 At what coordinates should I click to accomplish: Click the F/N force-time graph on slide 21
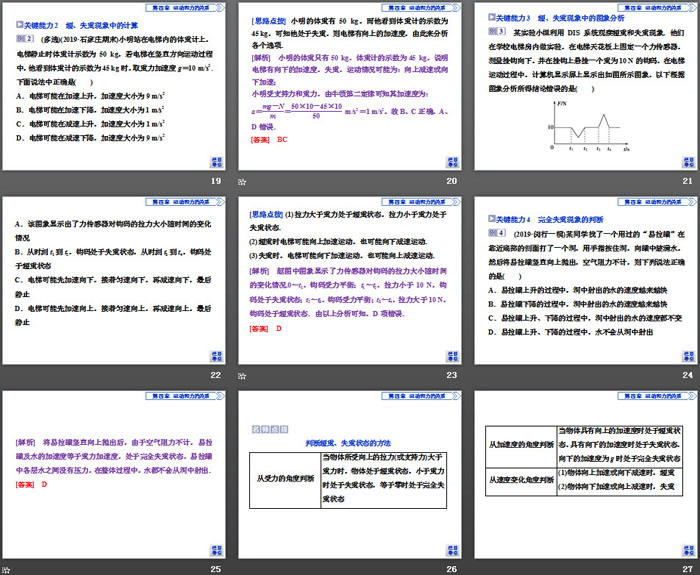point(588,126)
